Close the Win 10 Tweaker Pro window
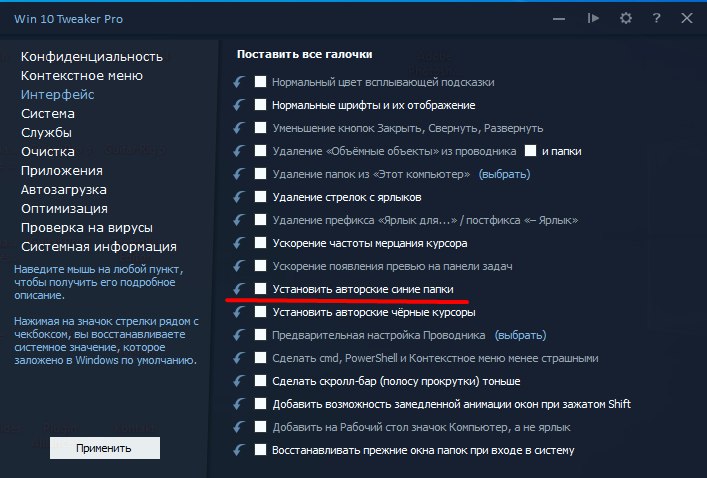This screenshot has width=707, height=478. pos(687,18)
